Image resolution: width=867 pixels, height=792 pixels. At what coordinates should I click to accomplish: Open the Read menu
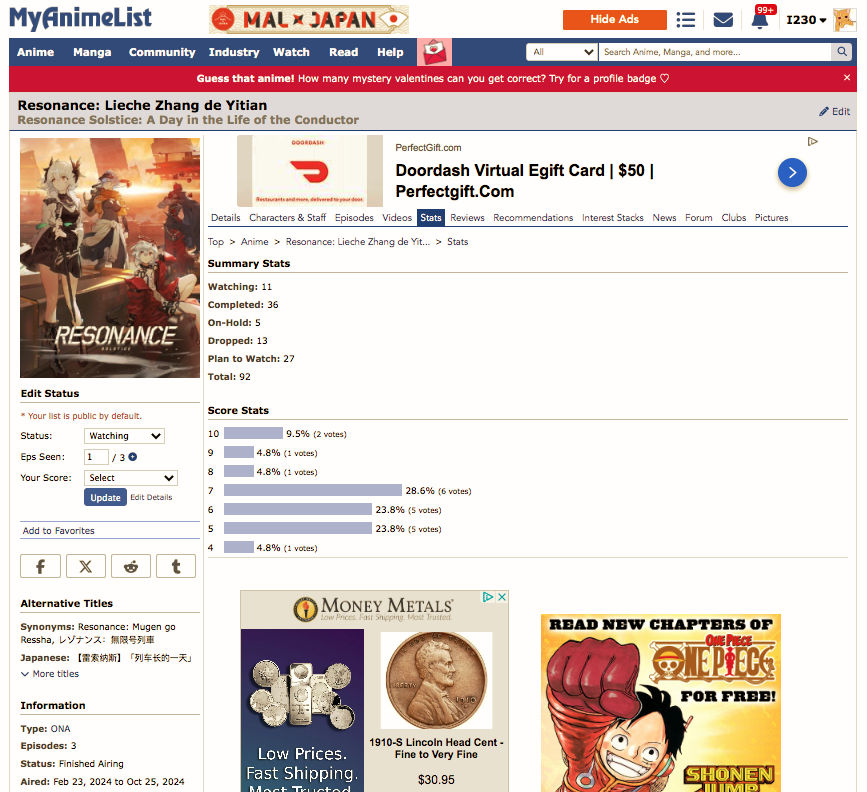pos(343,52)
